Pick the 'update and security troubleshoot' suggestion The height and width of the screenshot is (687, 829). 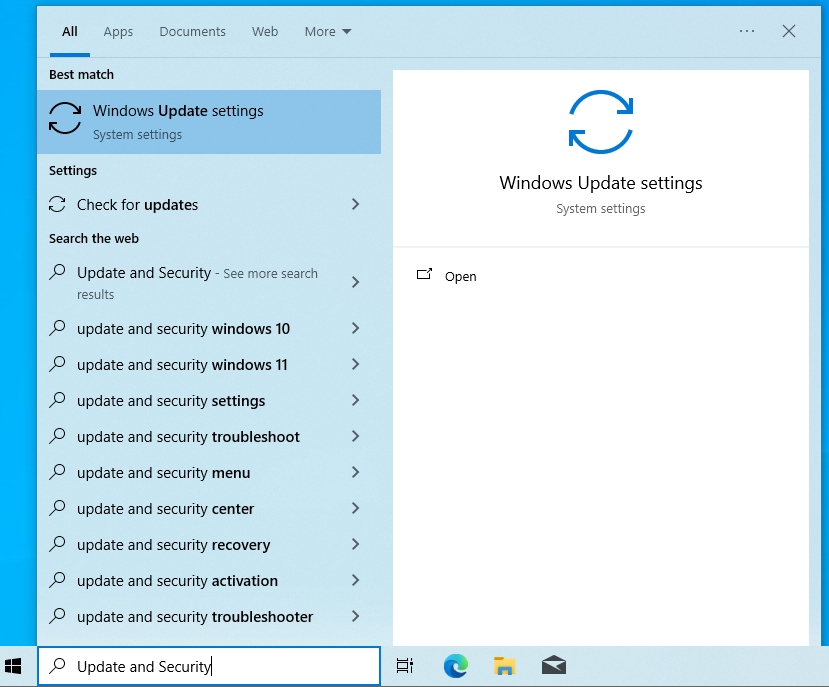click(209, 436)
